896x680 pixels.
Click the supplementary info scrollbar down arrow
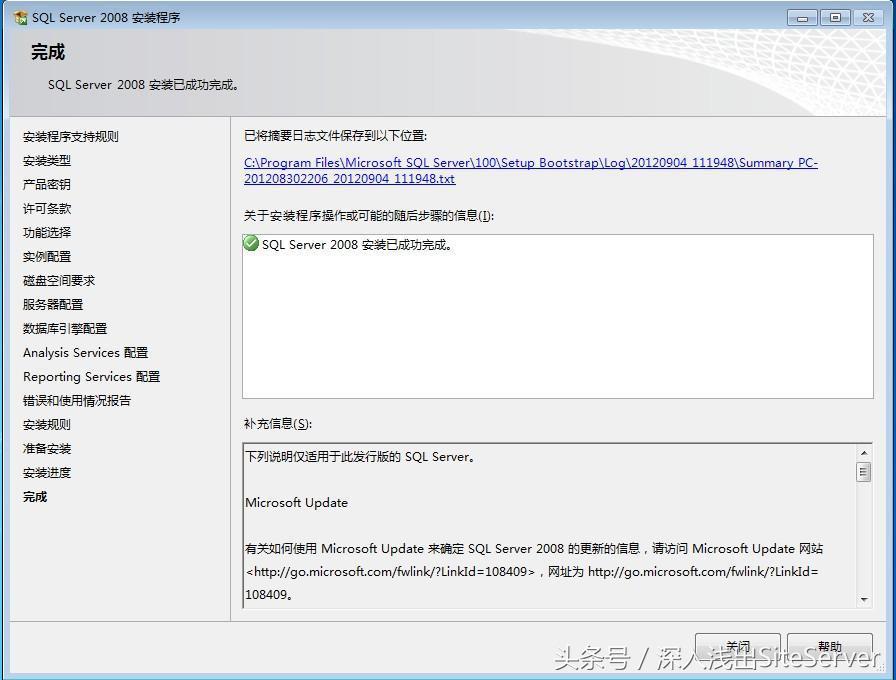(864, 599)
